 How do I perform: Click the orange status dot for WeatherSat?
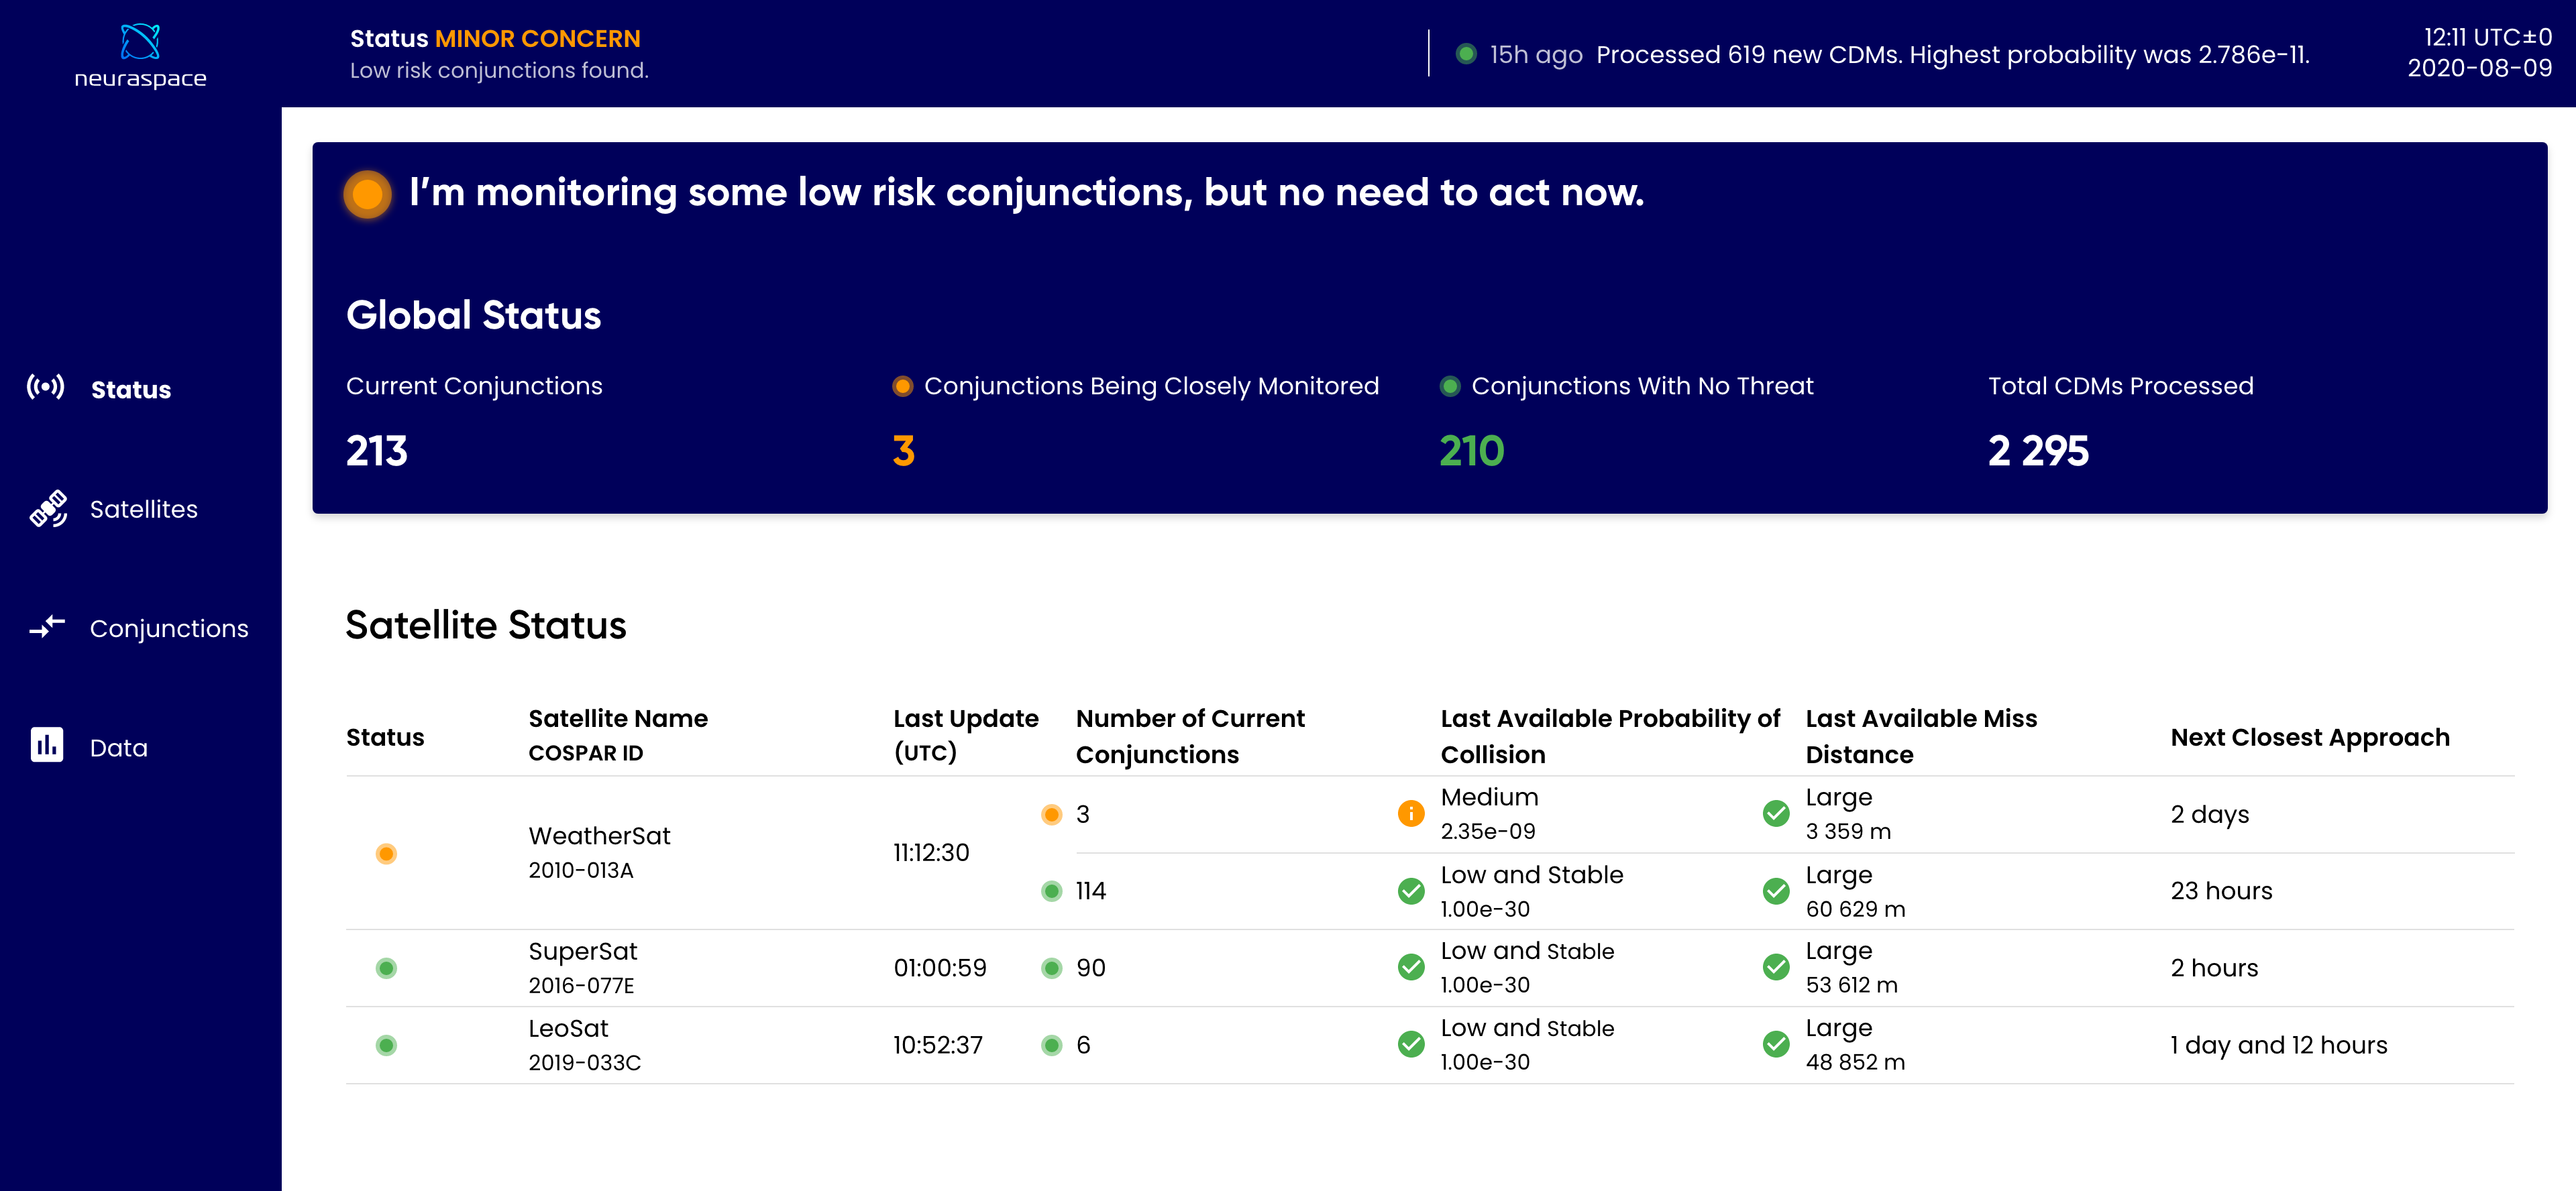(x=386, y=853)
